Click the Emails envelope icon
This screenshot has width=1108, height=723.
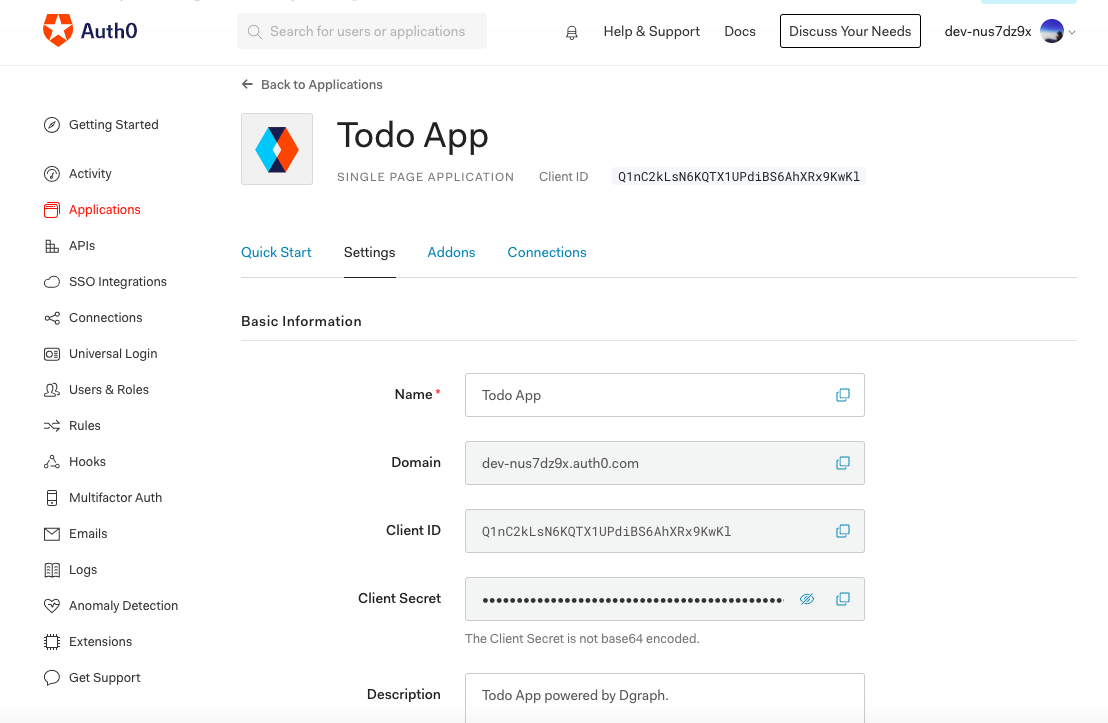coord(52,534)
